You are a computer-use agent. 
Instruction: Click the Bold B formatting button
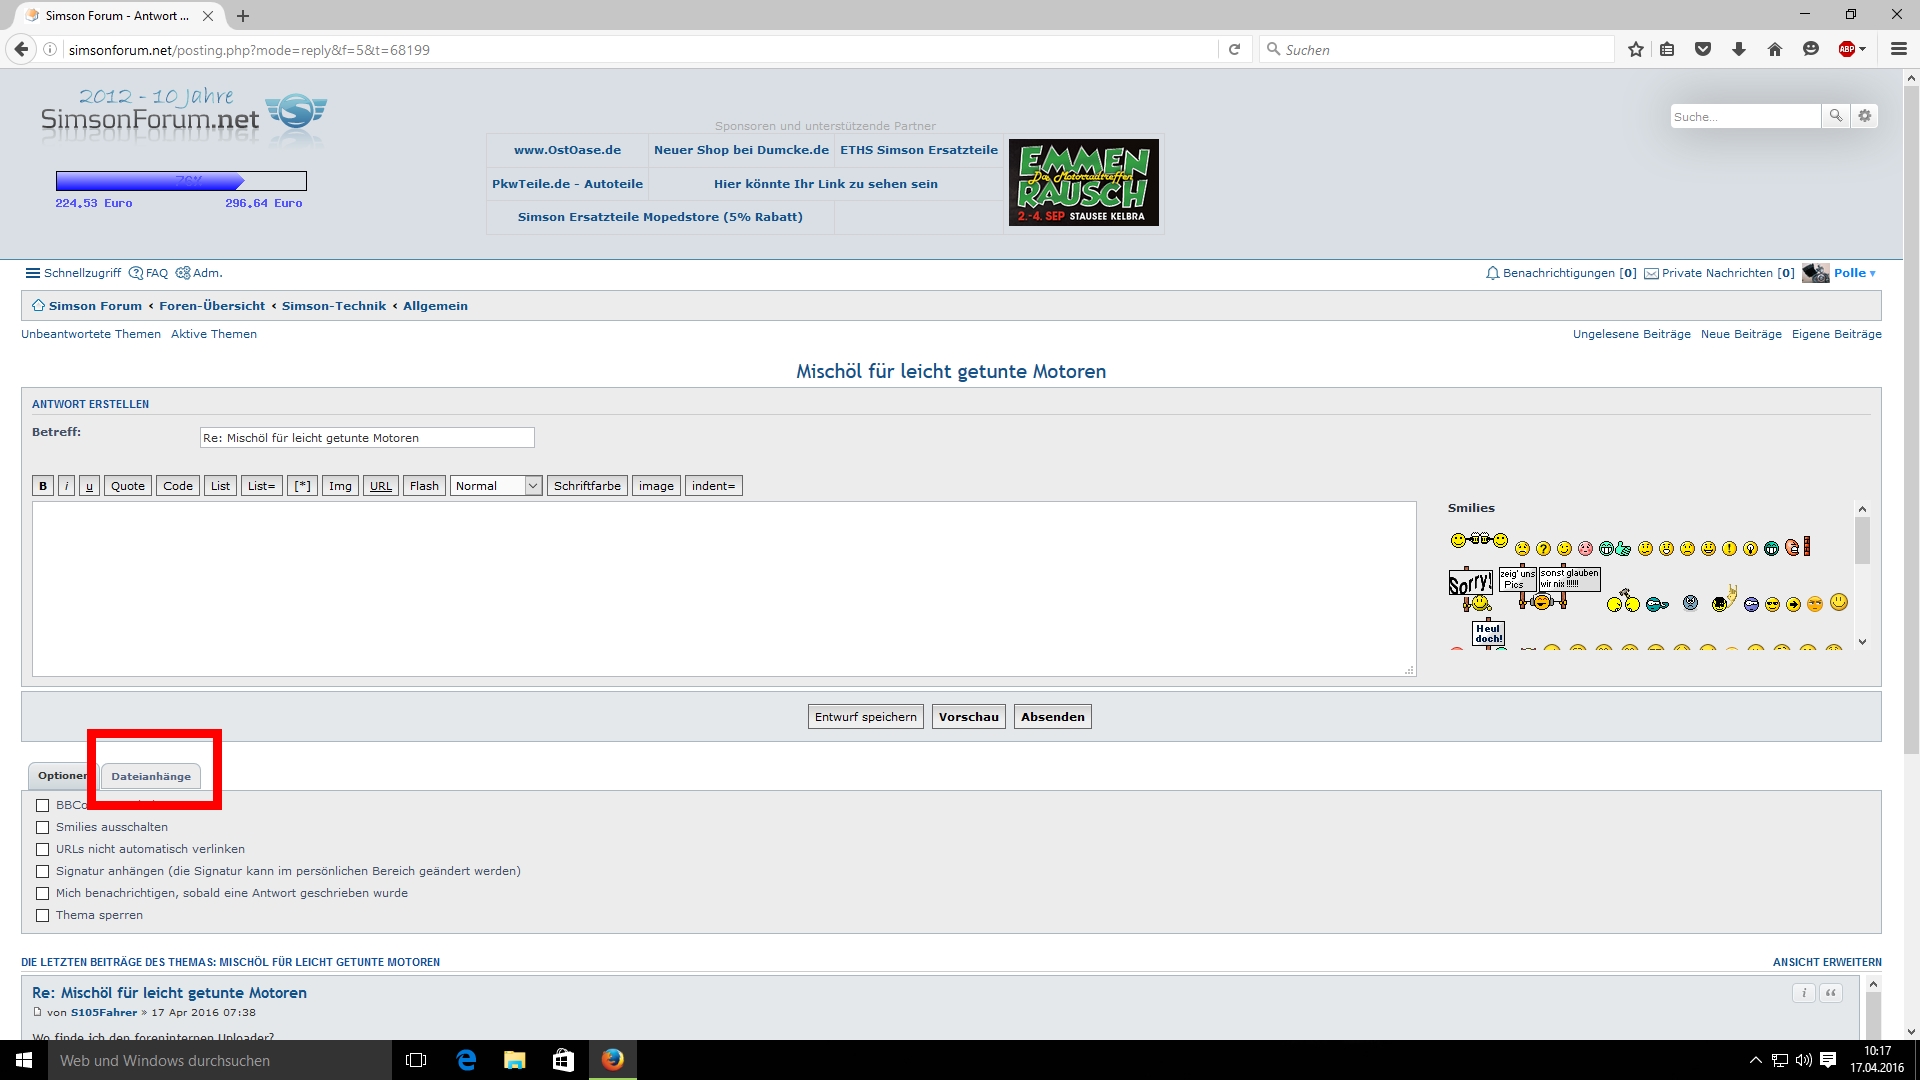pyautogui.click(x=43, y=486)
